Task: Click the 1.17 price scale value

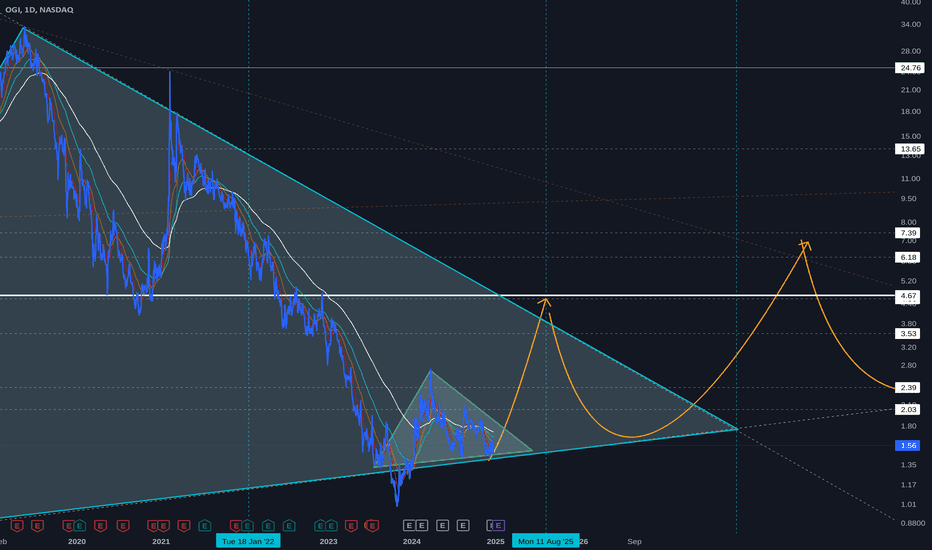Action: [x=908, y=485]
